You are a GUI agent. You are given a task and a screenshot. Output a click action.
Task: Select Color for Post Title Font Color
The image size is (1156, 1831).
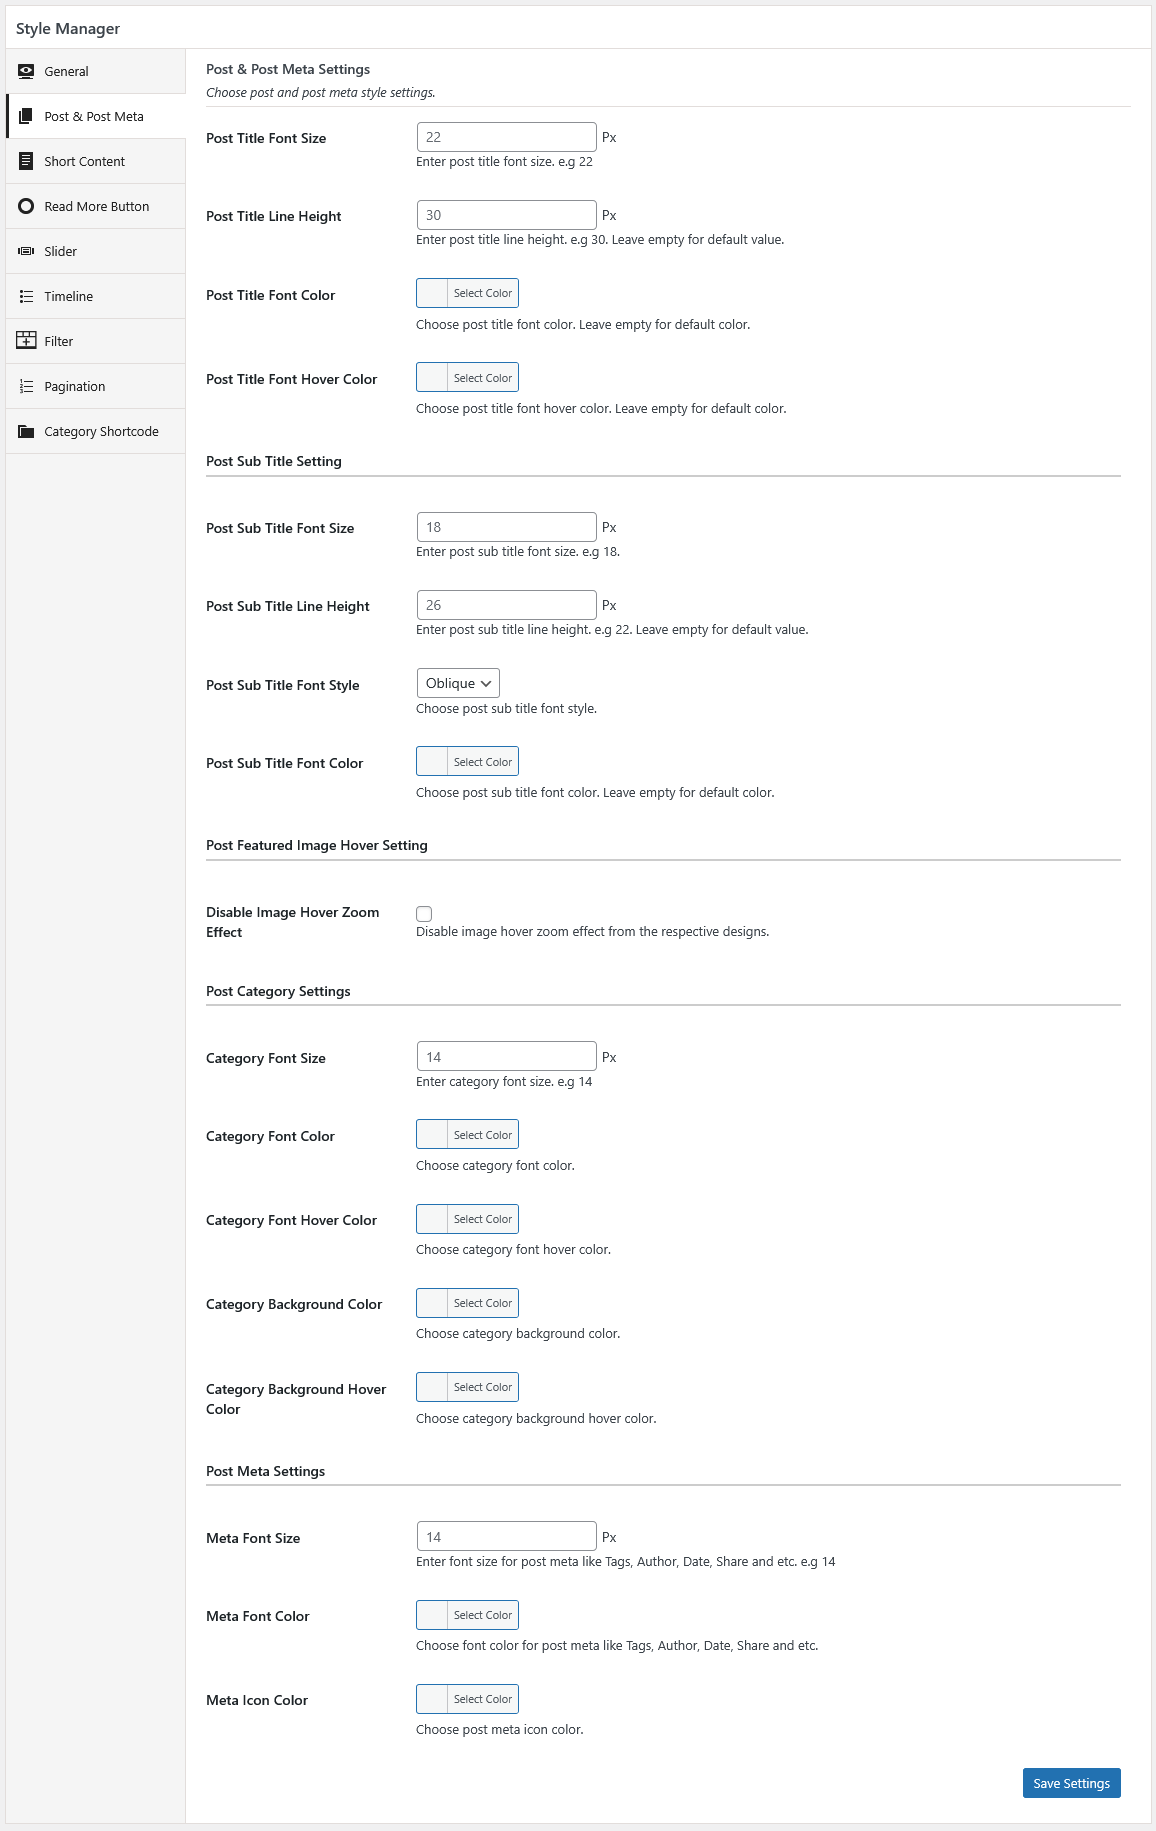pyautogui.click(x=482, y=293)
